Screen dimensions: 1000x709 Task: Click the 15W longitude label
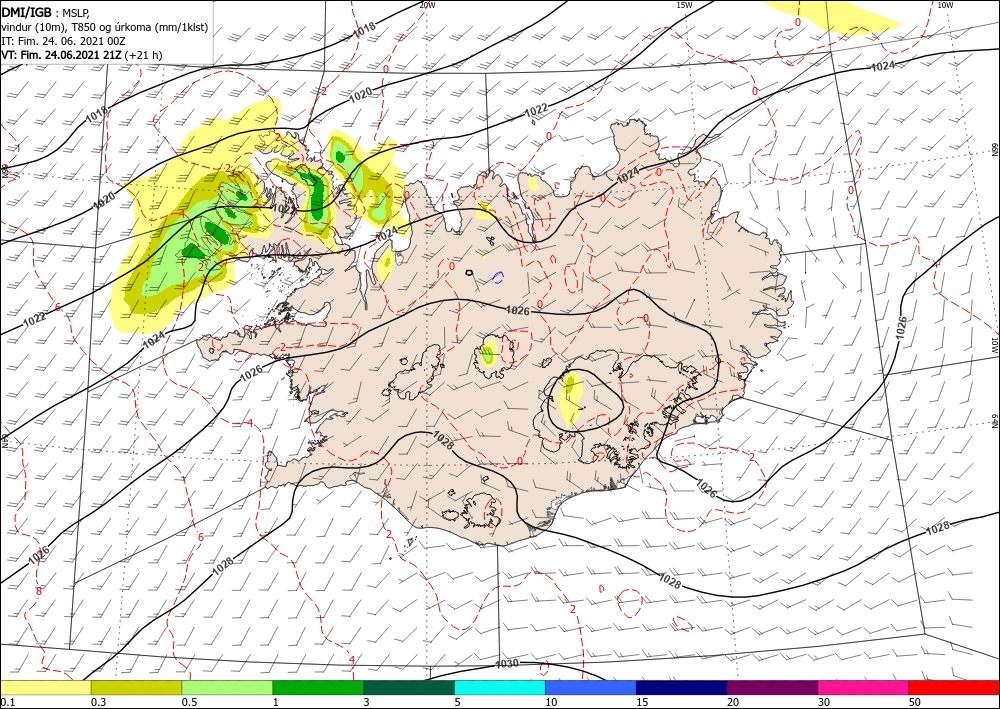click(x=684, y=4)
